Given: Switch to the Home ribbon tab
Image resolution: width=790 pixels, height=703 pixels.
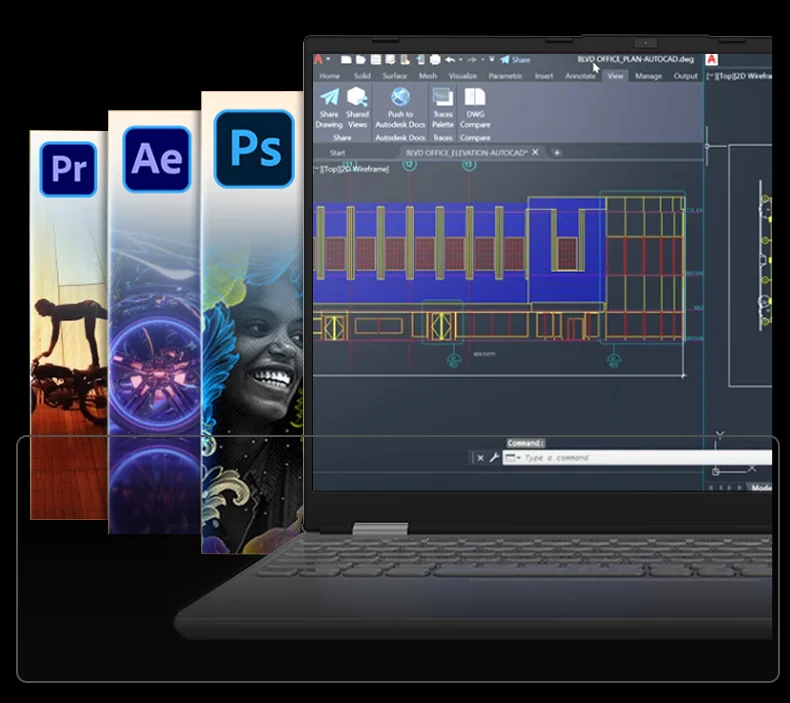Looking at the screenshot, I should 330,76.
